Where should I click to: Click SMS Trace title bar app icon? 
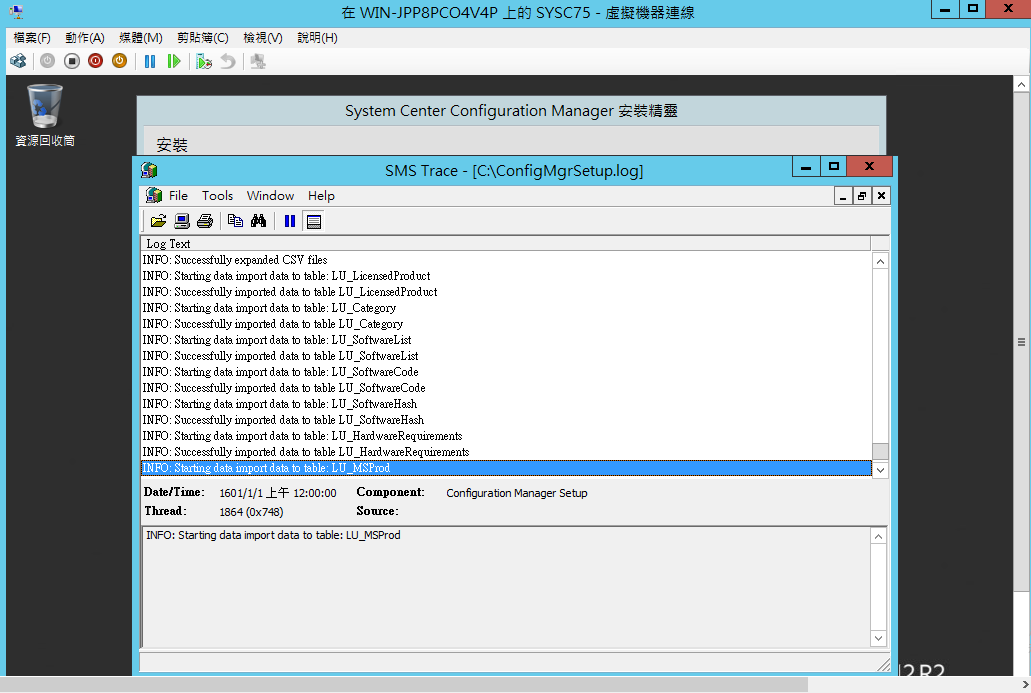(149, 170)
